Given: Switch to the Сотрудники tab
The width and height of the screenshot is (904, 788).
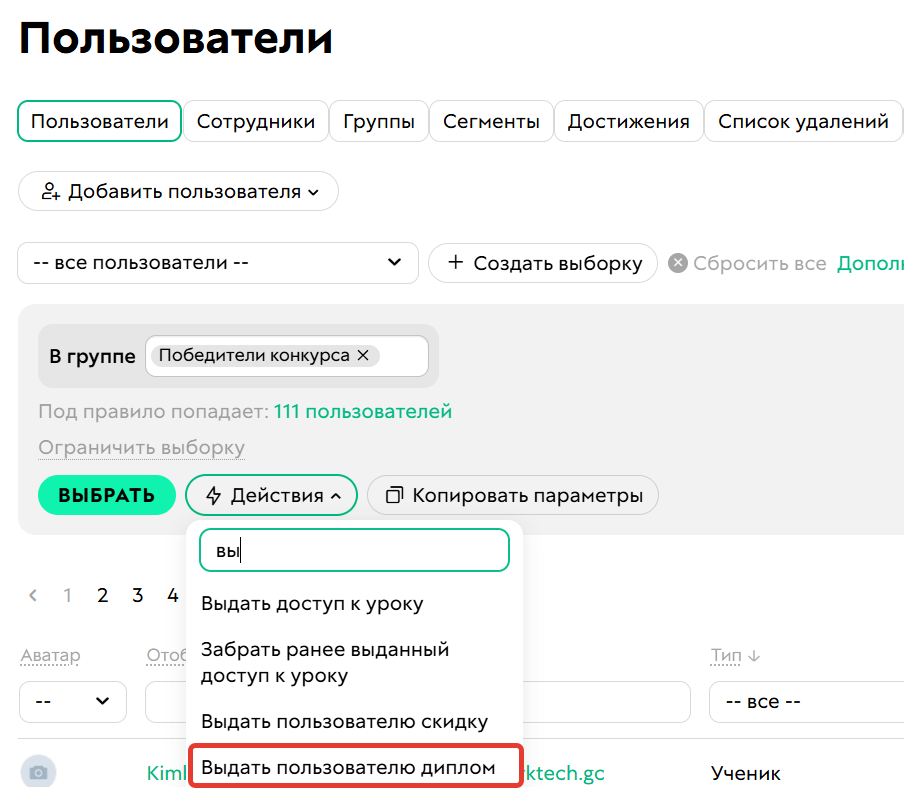Looking at the screenshot, I should [x=253, y=121].
